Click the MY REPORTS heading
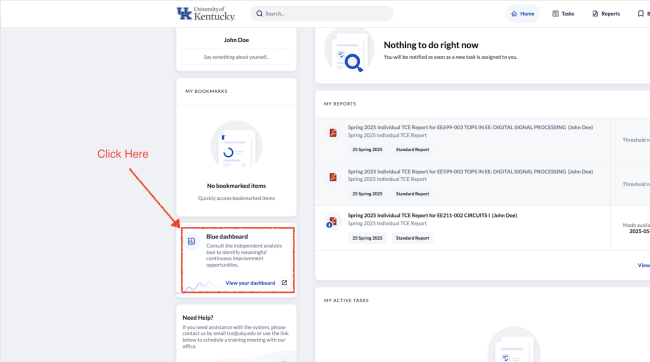The image size is (650, 362). [340, 104]
